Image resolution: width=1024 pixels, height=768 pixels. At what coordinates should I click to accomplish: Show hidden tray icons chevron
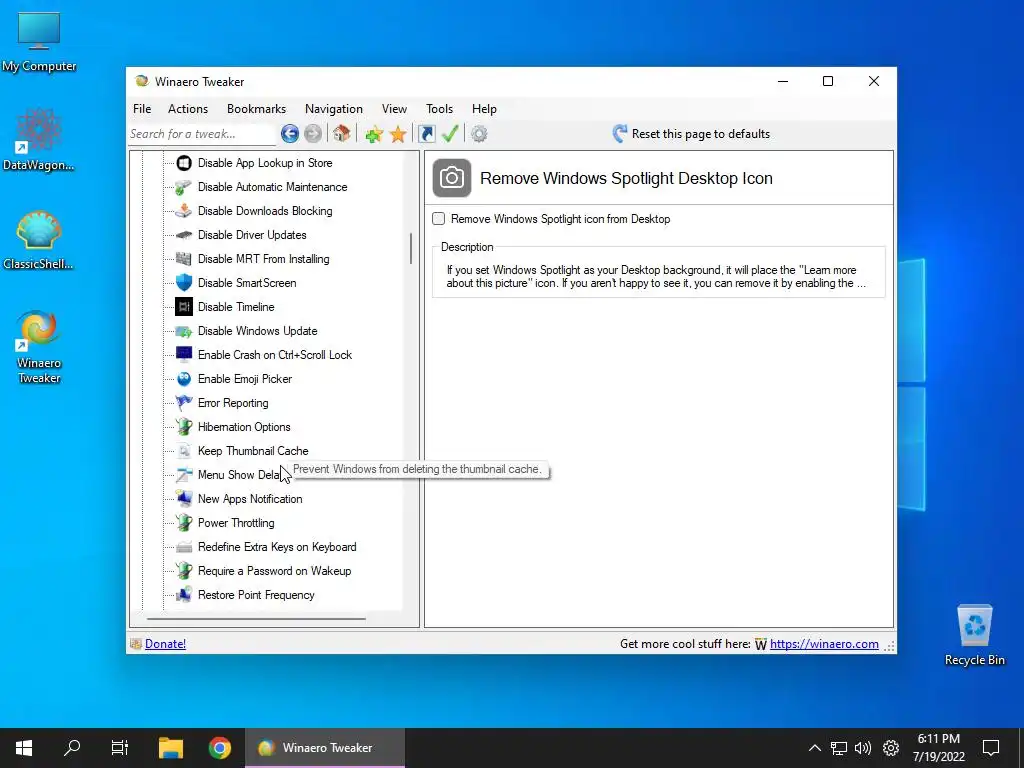pyautogui.click(x=814, y=748)
